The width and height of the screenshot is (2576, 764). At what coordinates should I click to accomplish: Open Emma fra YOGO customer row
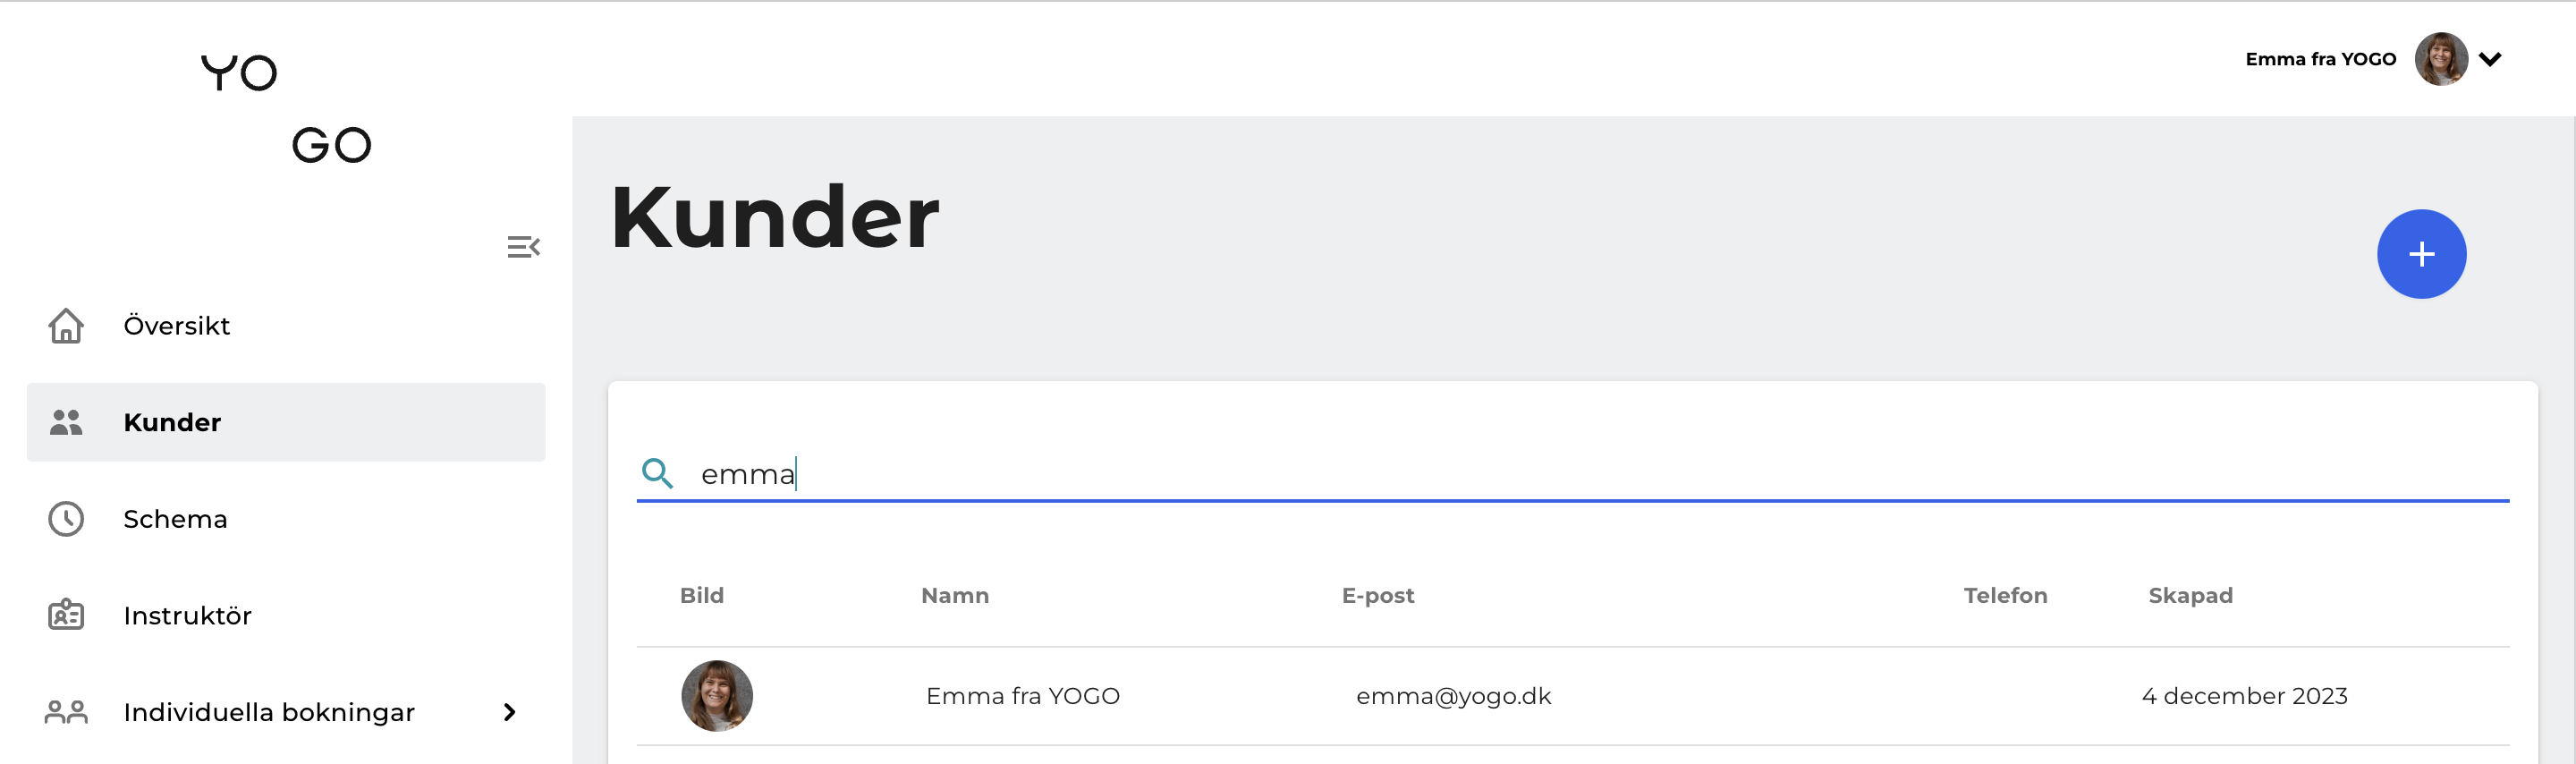tap(1573, 696)
